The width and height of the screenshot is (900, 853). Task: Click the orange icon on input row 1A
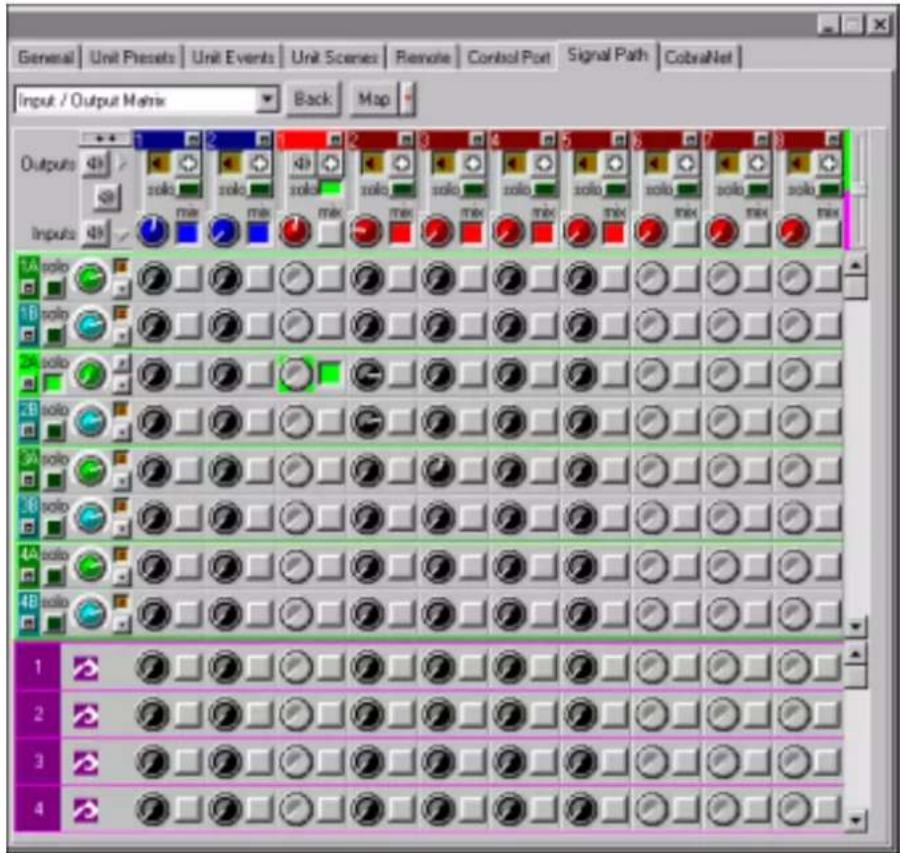(121, 266)
